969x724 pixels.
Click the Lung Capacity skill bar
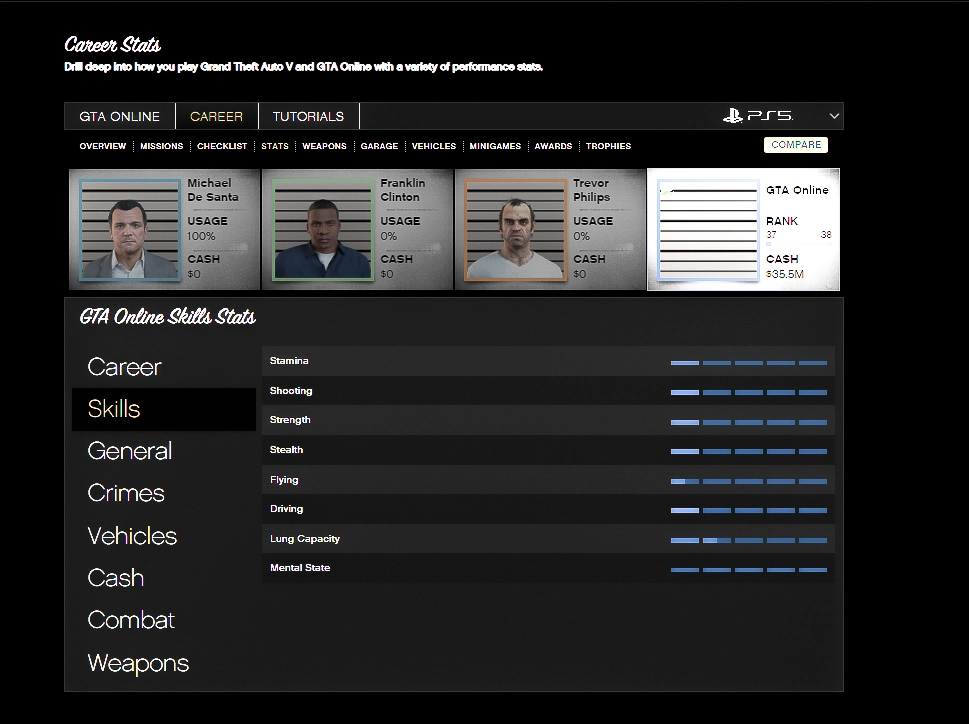(x=748, y=540)
